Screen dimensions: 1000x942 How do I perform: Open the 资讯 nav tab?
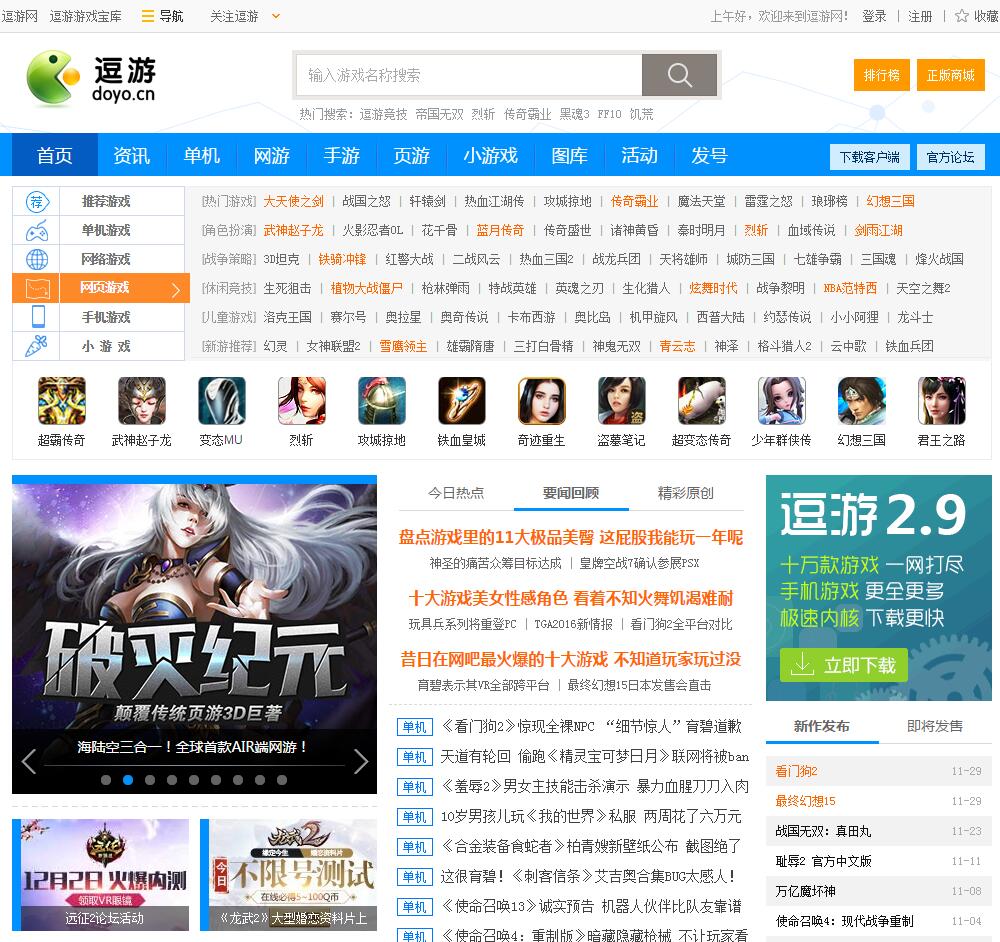point(131,155)
